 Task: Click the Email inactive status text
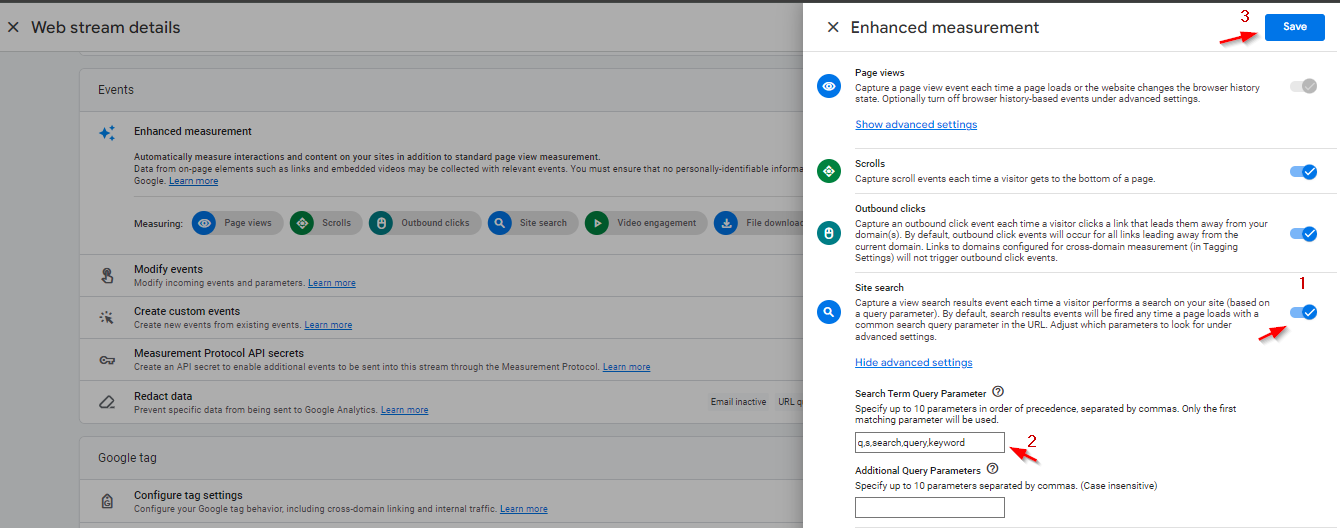[738, 402]
